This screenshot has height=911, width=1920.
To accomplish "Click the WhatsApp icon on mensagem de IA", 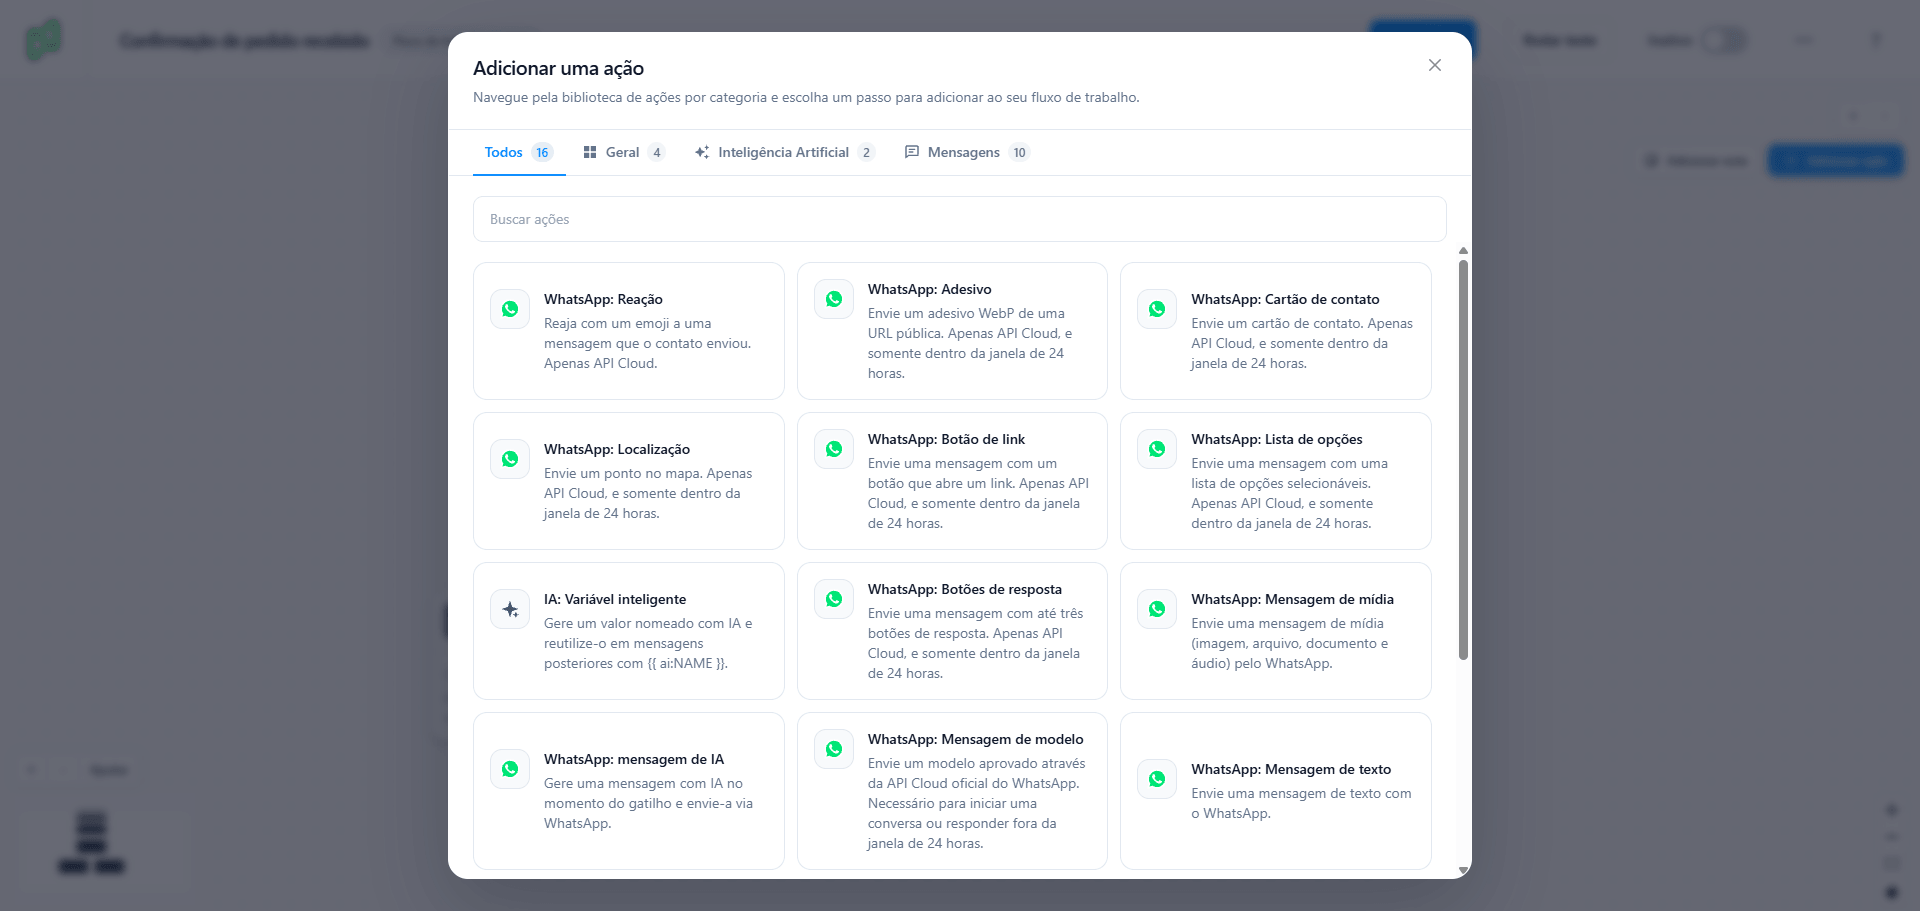I will 510,769.
